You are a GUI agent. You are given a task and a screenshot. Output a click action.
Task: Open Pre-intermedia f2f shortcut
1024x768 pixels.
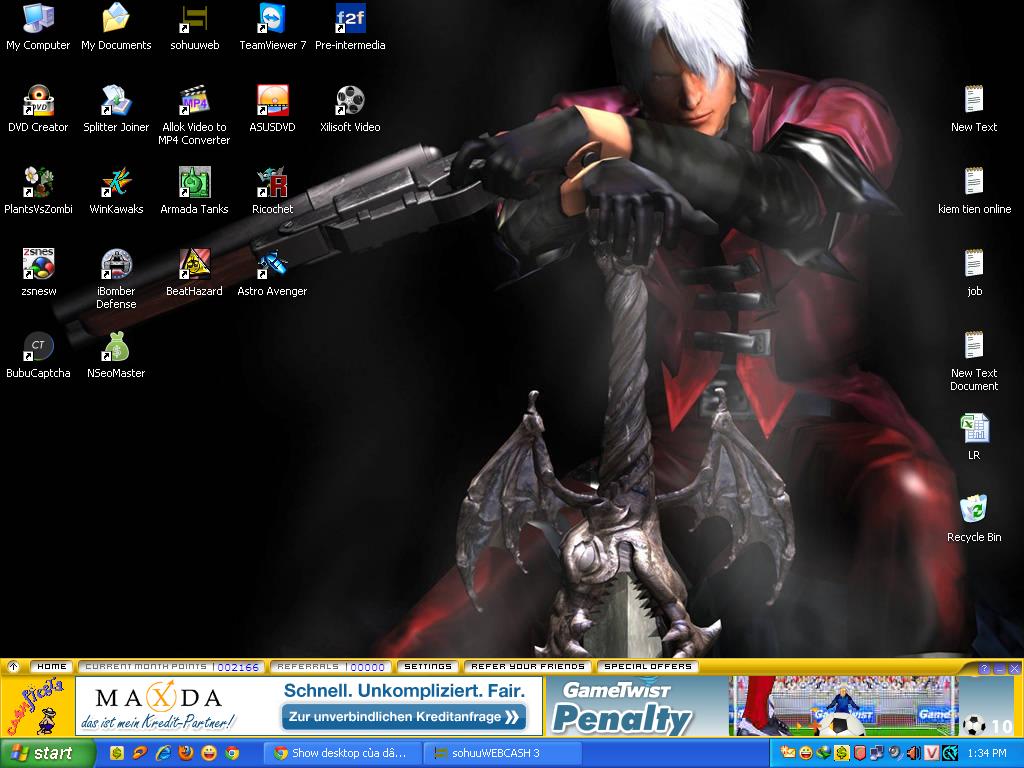[350, 26]
